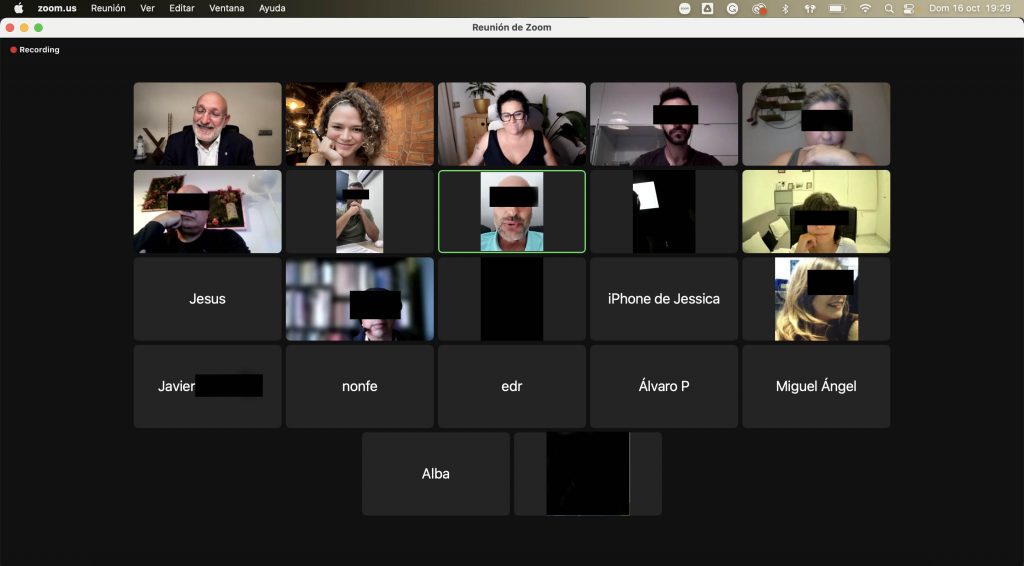1024x566 pixels.
Task: Open the Apple menu
Action: [x=18, y=8]
